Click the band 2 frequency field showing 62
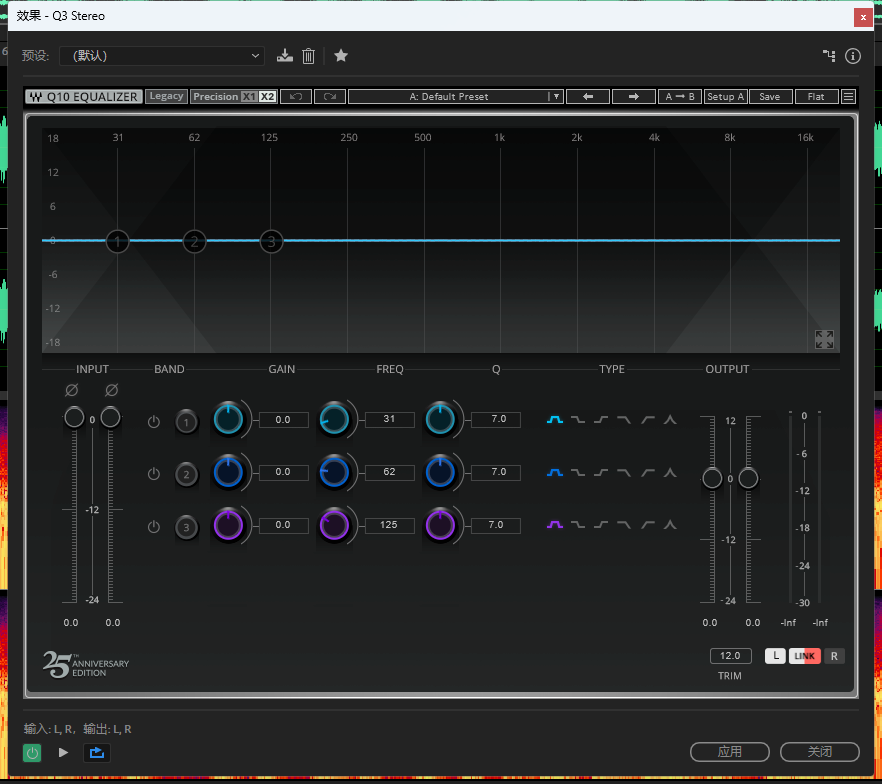 389,472
